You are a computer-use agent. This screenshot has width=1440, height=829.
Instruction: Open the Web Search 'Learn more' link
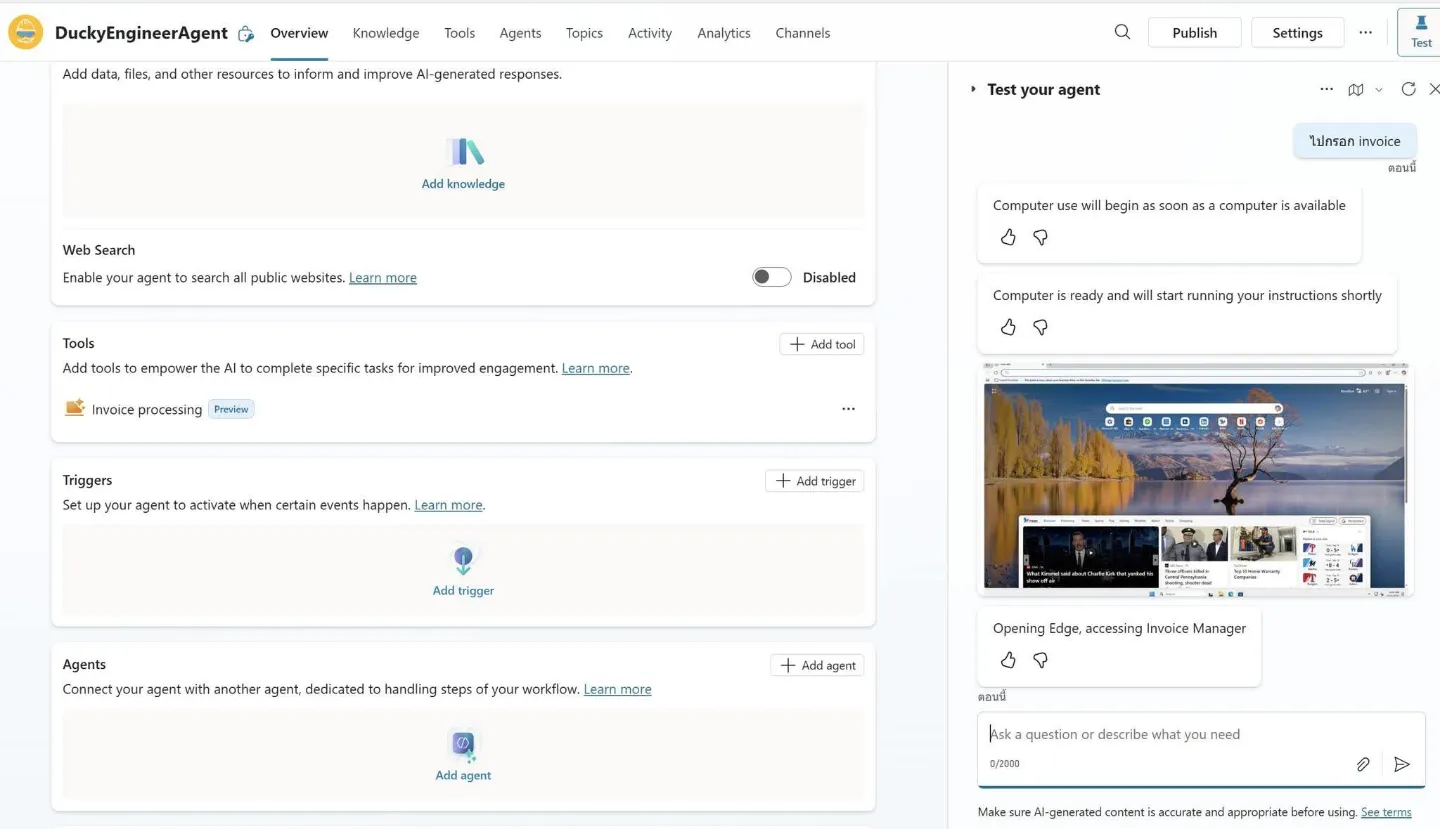pyautogui.click(x=383, y=278)
